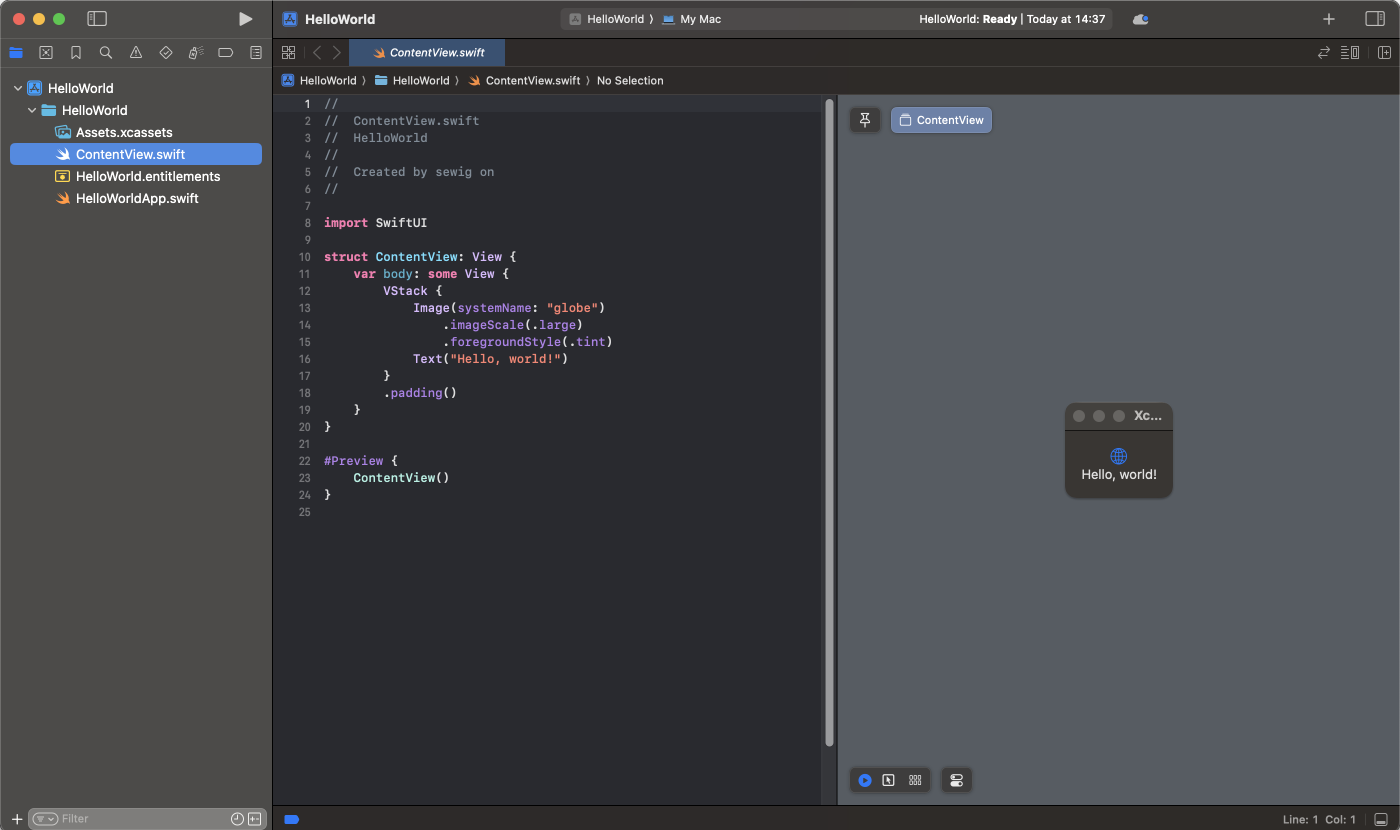The height and width of the screenshot is (830, 1400).
Task: Click the cloud status icon
Action: [x=1140, y=19]
